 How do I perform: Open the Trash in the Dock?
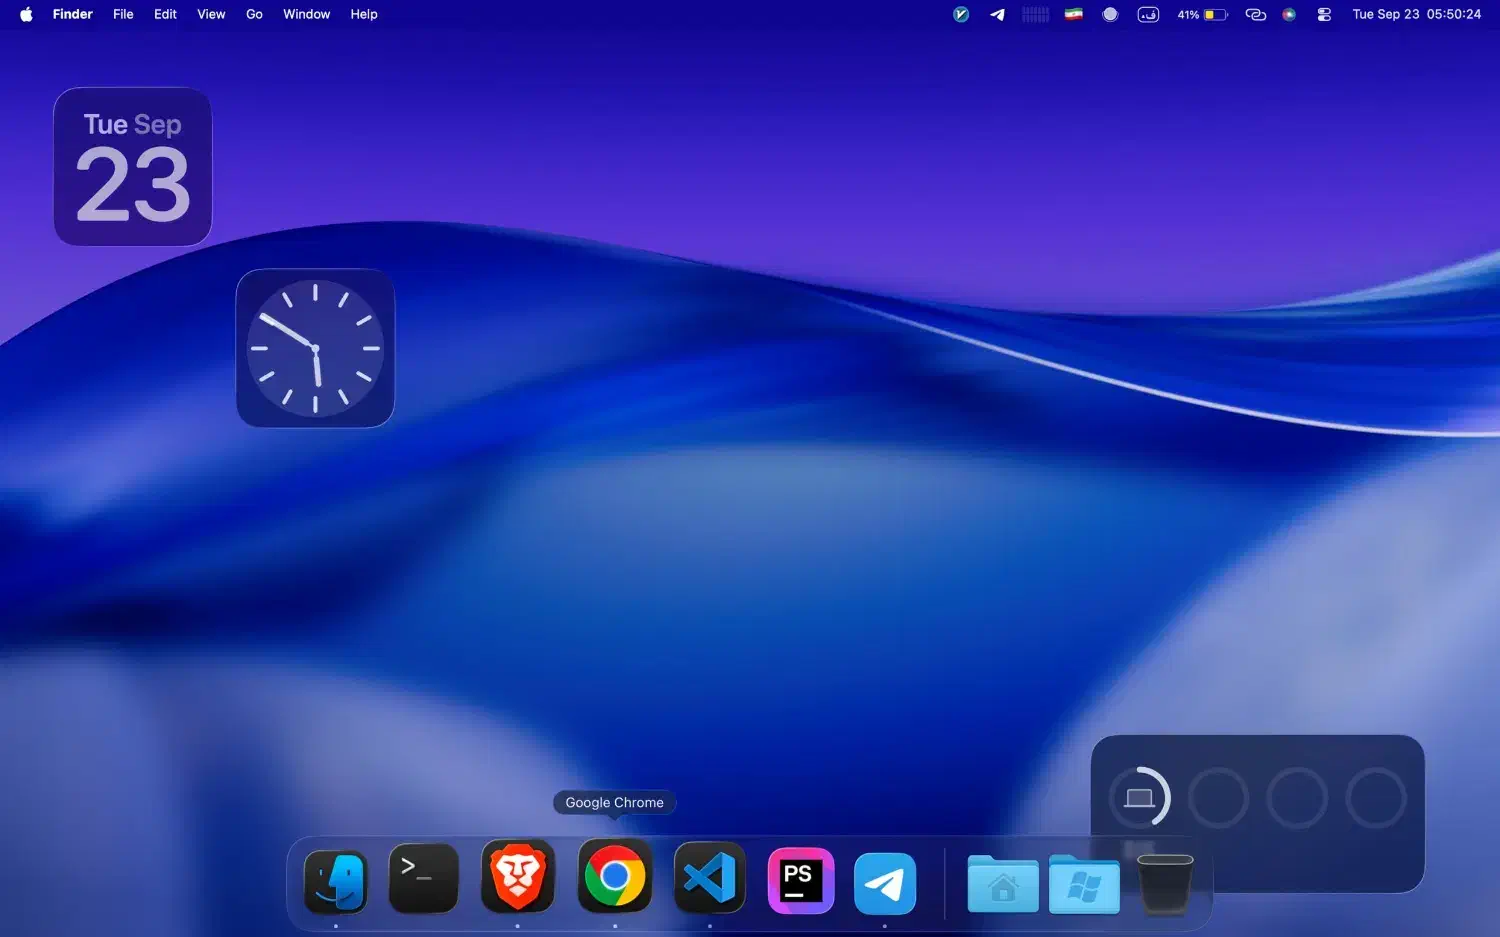click(x=1165, y=883)
